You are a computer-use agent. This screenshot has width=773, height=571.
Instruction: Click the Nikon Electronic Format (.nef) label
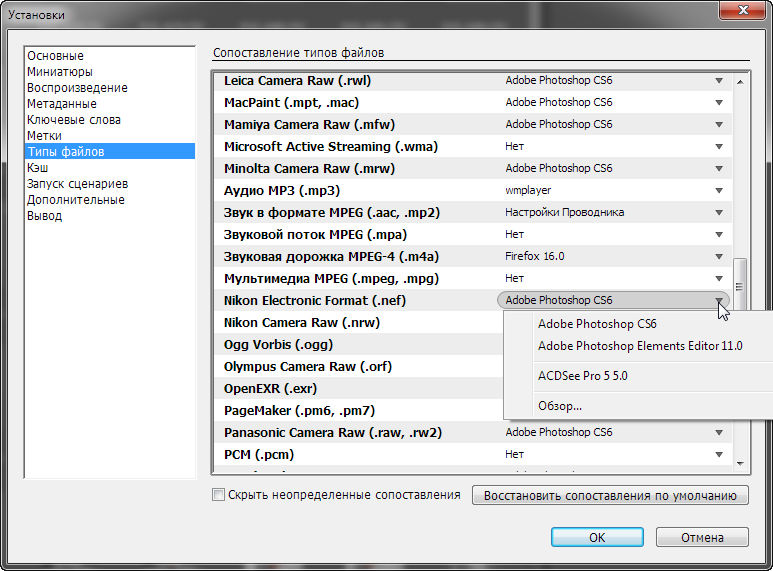click(x=315, y=301)
